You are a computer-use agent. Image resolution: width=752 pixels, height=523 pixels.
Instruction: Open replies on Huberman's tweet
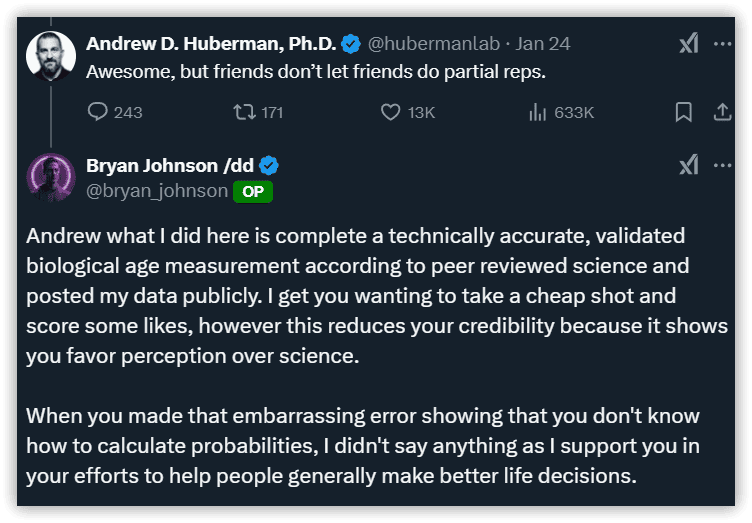pos(115,112)
